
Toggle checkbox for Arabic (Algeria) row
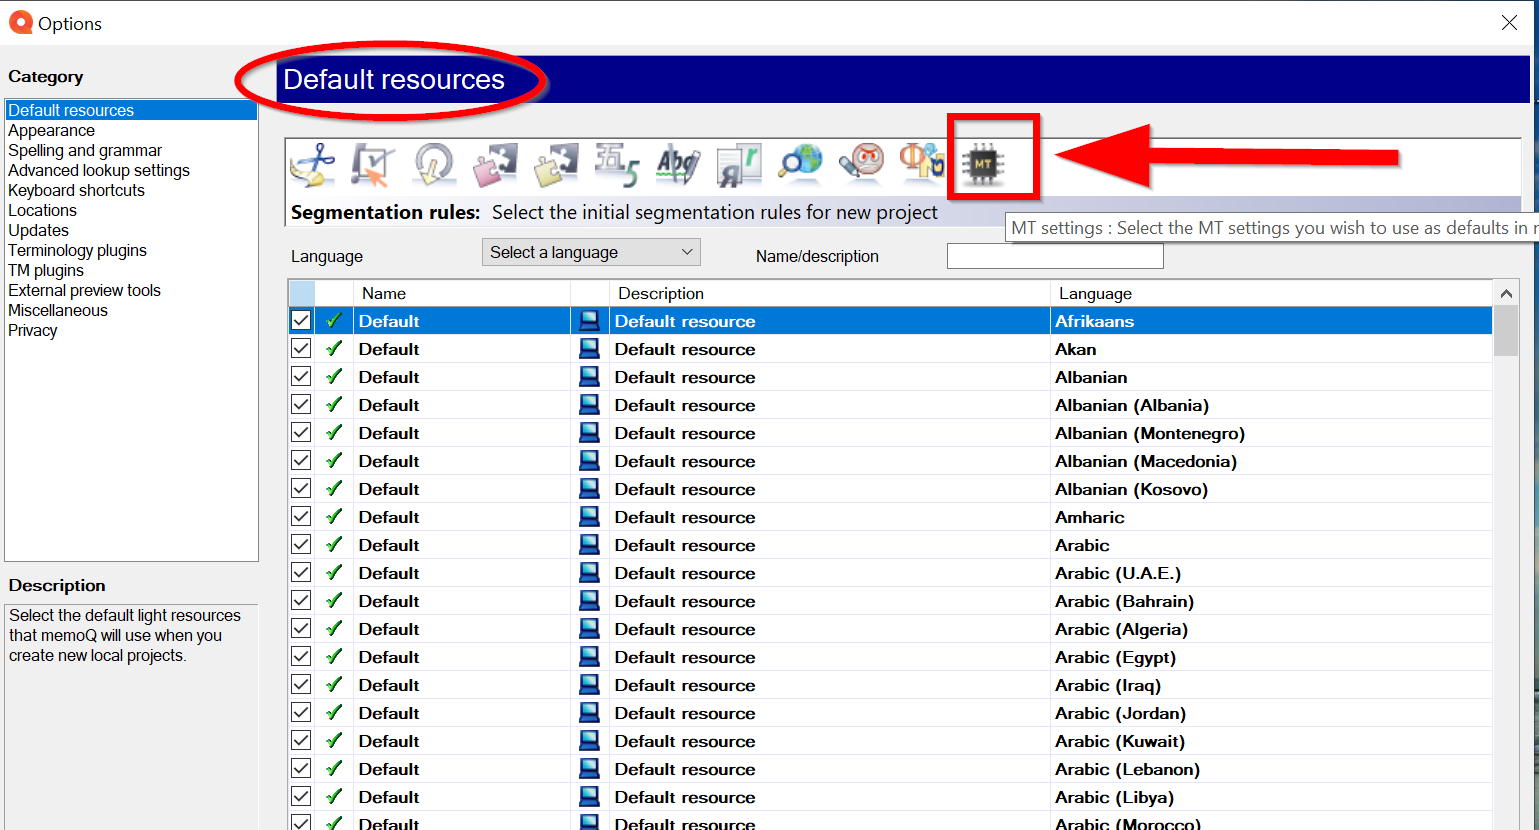[301, 629]
